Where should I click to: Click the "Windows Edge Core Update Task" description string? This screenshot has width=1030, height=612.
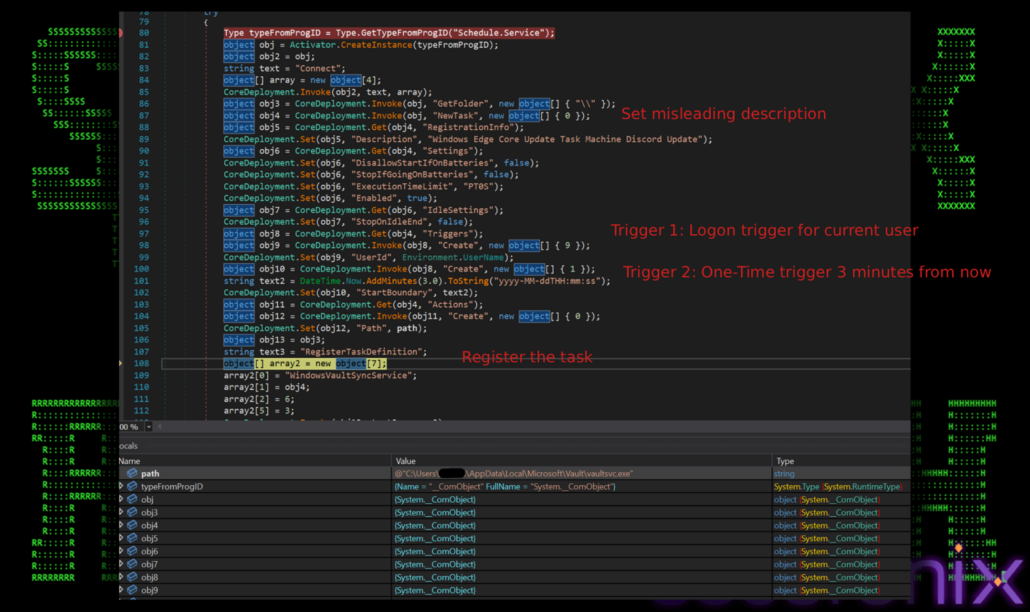pyautogui.click(x=568, y=139)
